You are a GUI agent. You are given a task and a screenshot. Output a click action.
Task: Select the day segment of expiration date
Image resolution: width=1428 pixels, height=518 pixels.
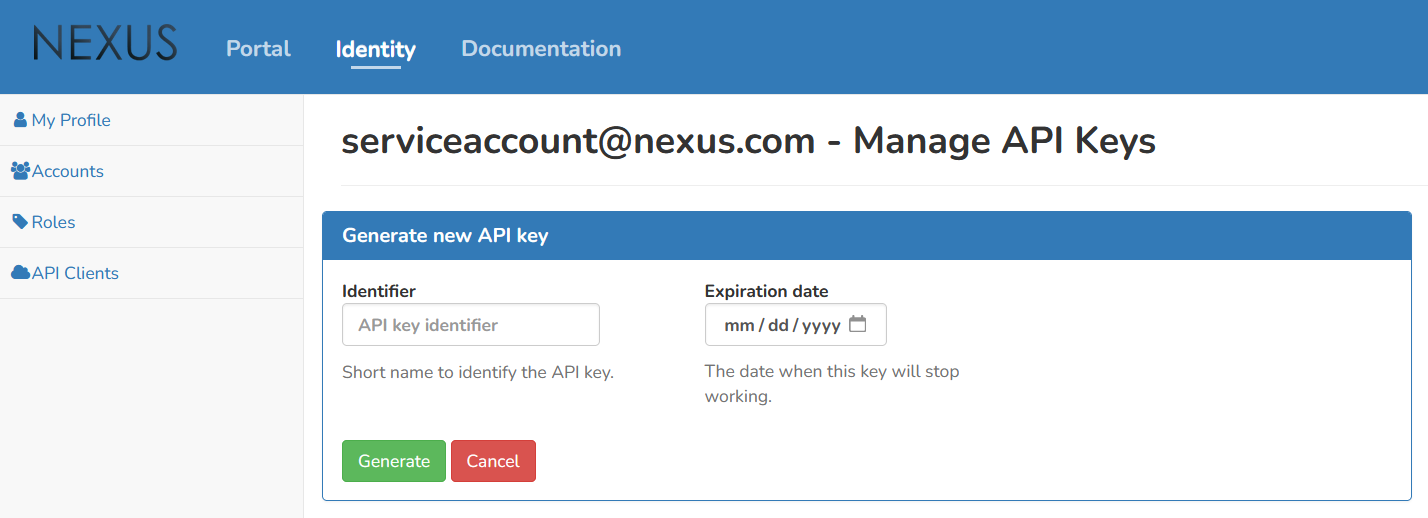(x=778, y=325)
